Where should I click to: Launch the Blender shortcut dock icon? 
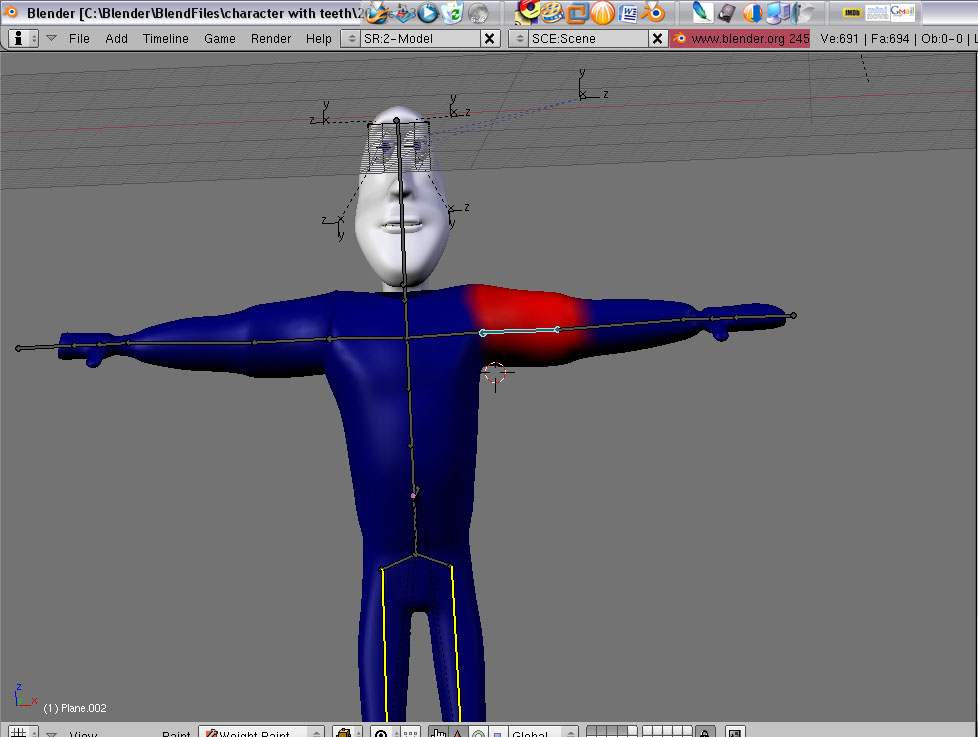(x=653, y=12)
